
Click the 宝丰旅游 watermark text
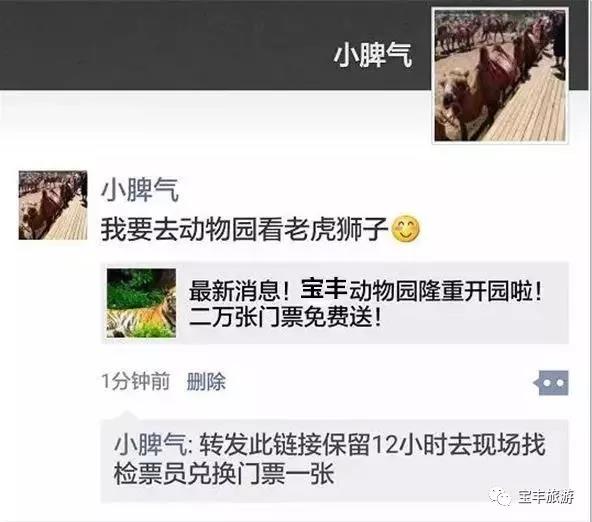[x=546, y=497]
